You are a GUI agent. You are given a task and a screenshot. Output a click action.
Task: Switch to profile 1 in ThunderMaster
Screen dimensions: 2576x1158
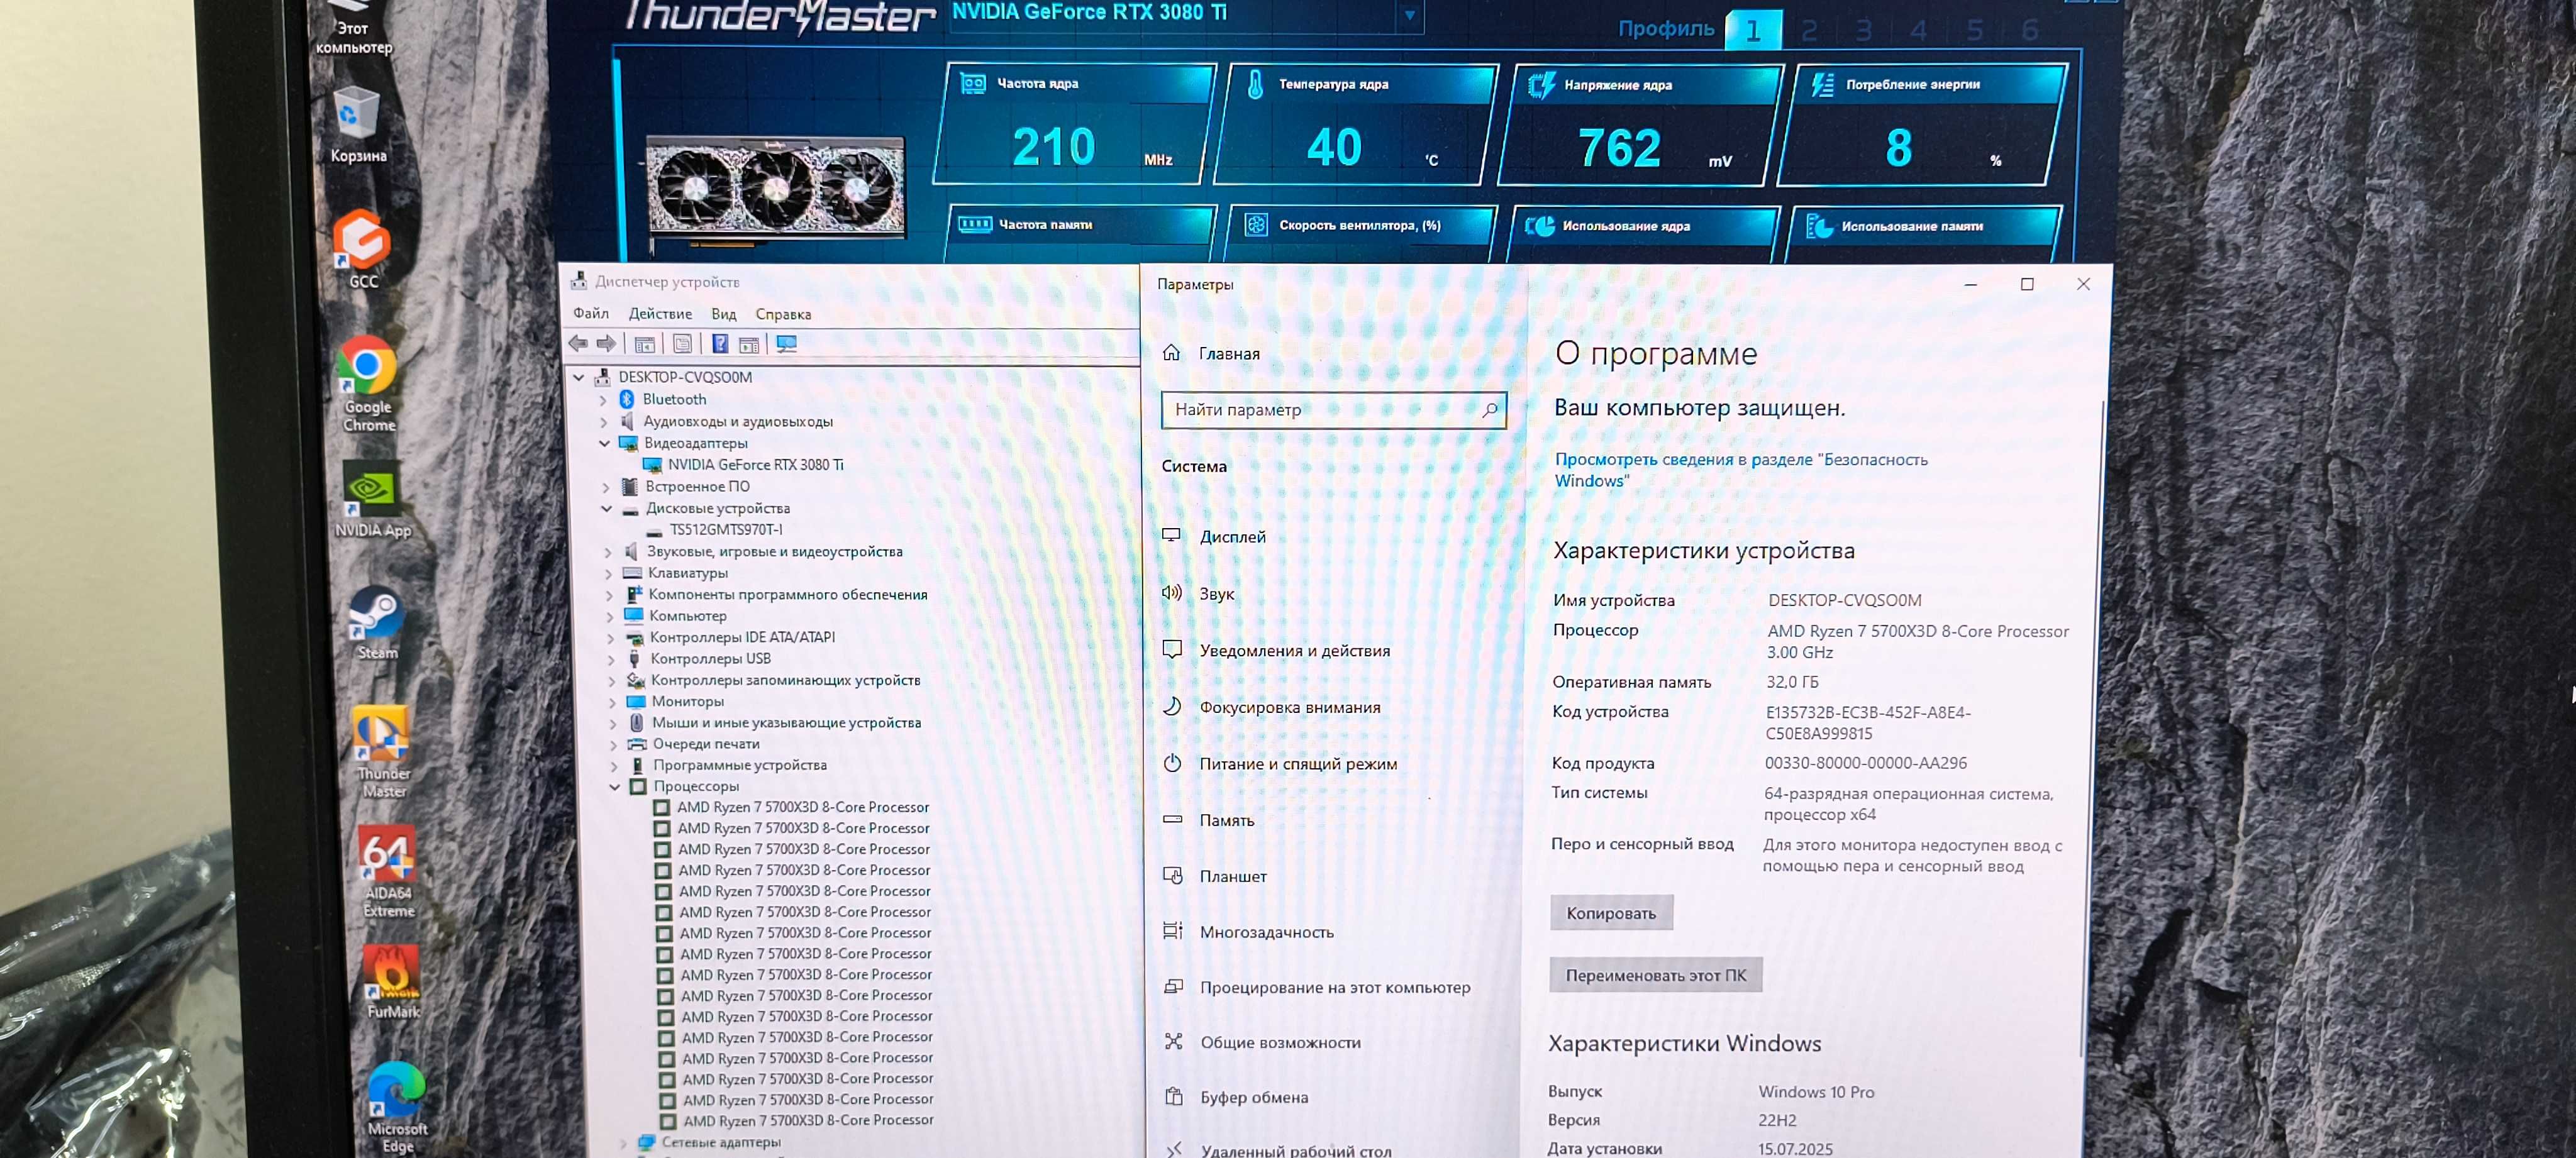pyautogui.click(x=1753, y=30)
